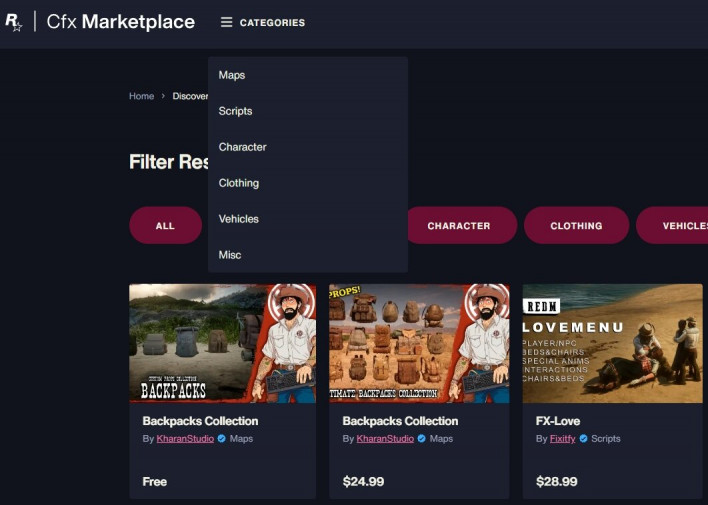
Task: Click verified badge beside Fixitfy author
Action: 583,439
